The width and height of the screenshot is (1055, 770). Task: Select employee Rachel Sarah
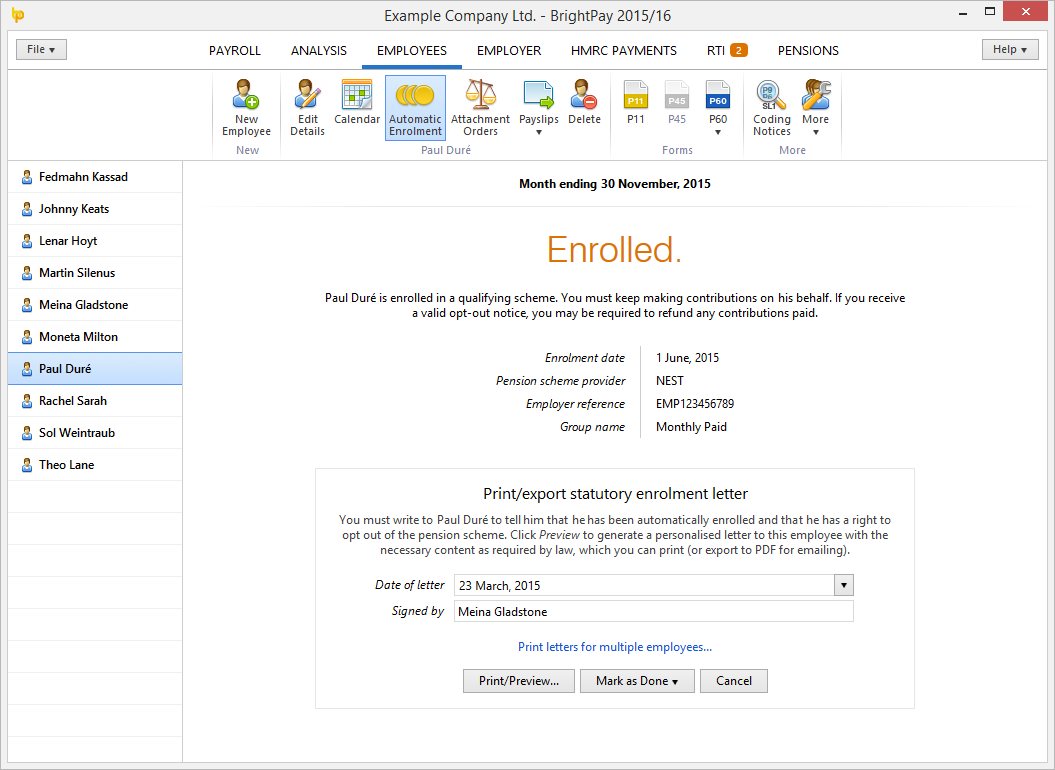click(95, 401)
